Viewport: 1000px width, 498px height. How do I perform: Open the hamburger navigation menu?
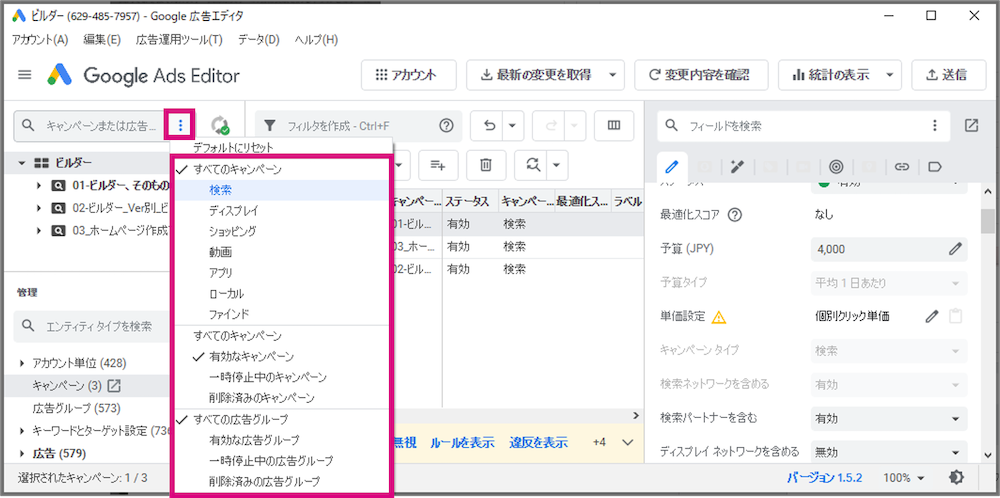(25, 75)
